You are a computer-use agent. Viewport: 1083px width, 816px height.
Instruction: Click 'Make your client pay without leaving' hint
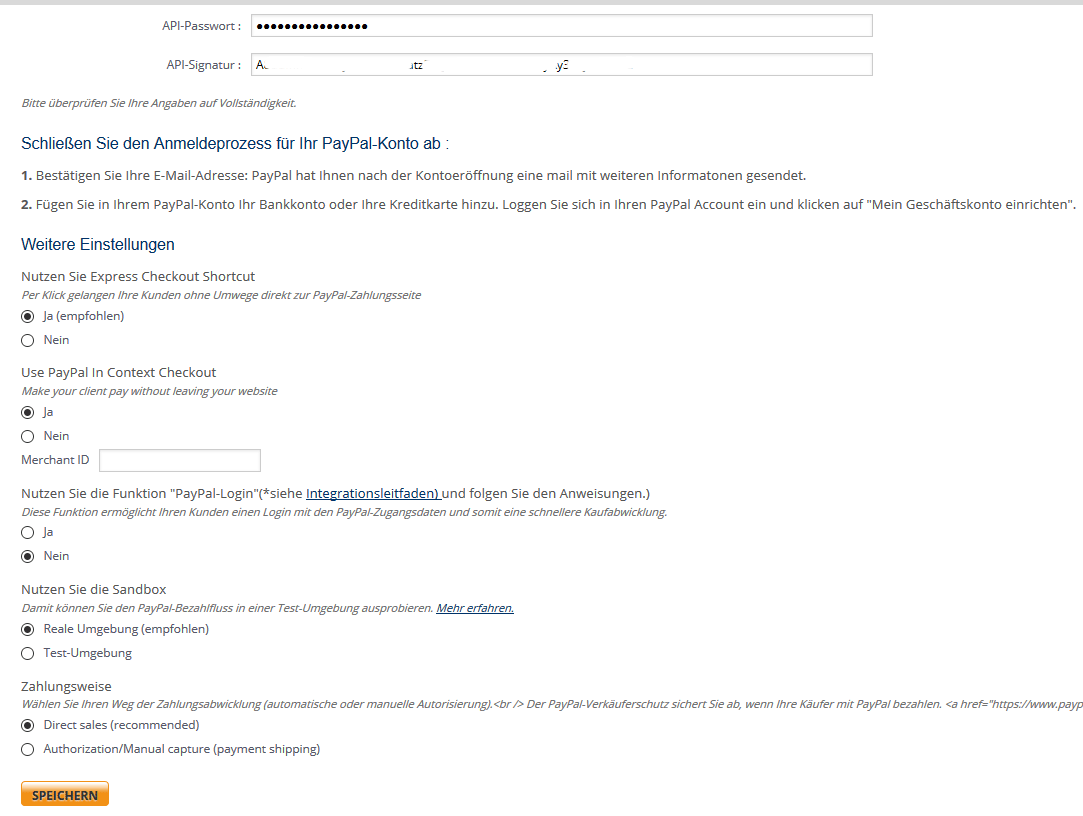pyautogui.click(x=149, y=391)
